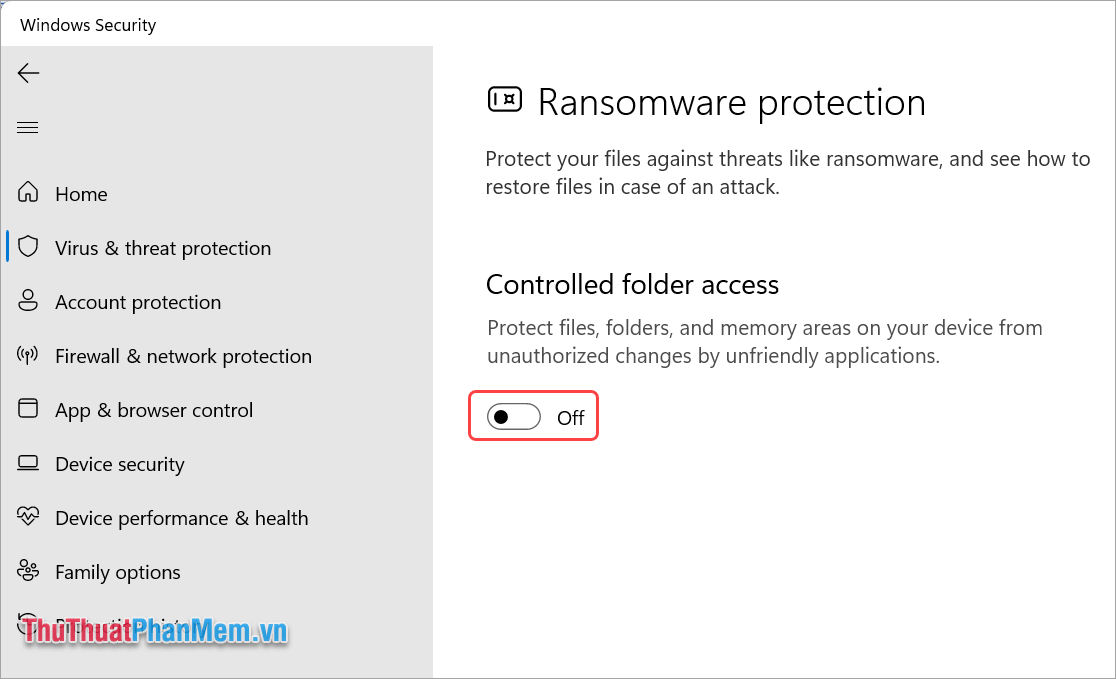Click the Windows Security title bar text
The width and height of the screenshot is (1116, 679).
click(89, 24)
